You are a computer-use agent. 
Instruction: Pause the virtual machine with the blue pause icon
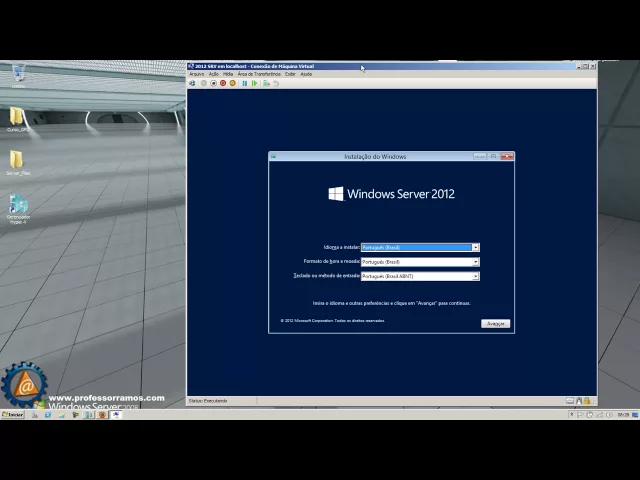pos(244,83)
